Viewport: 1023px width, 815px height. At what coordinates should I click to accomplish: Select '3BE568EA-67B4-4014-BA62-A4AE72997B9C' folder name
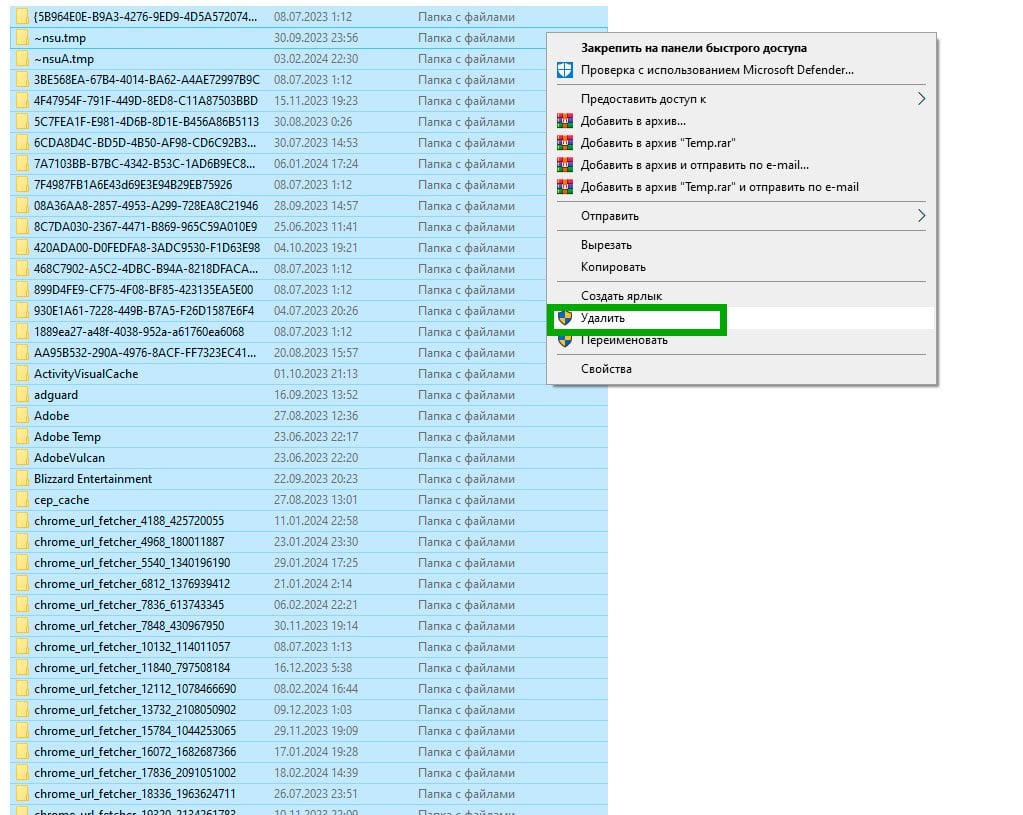[147, 80]
